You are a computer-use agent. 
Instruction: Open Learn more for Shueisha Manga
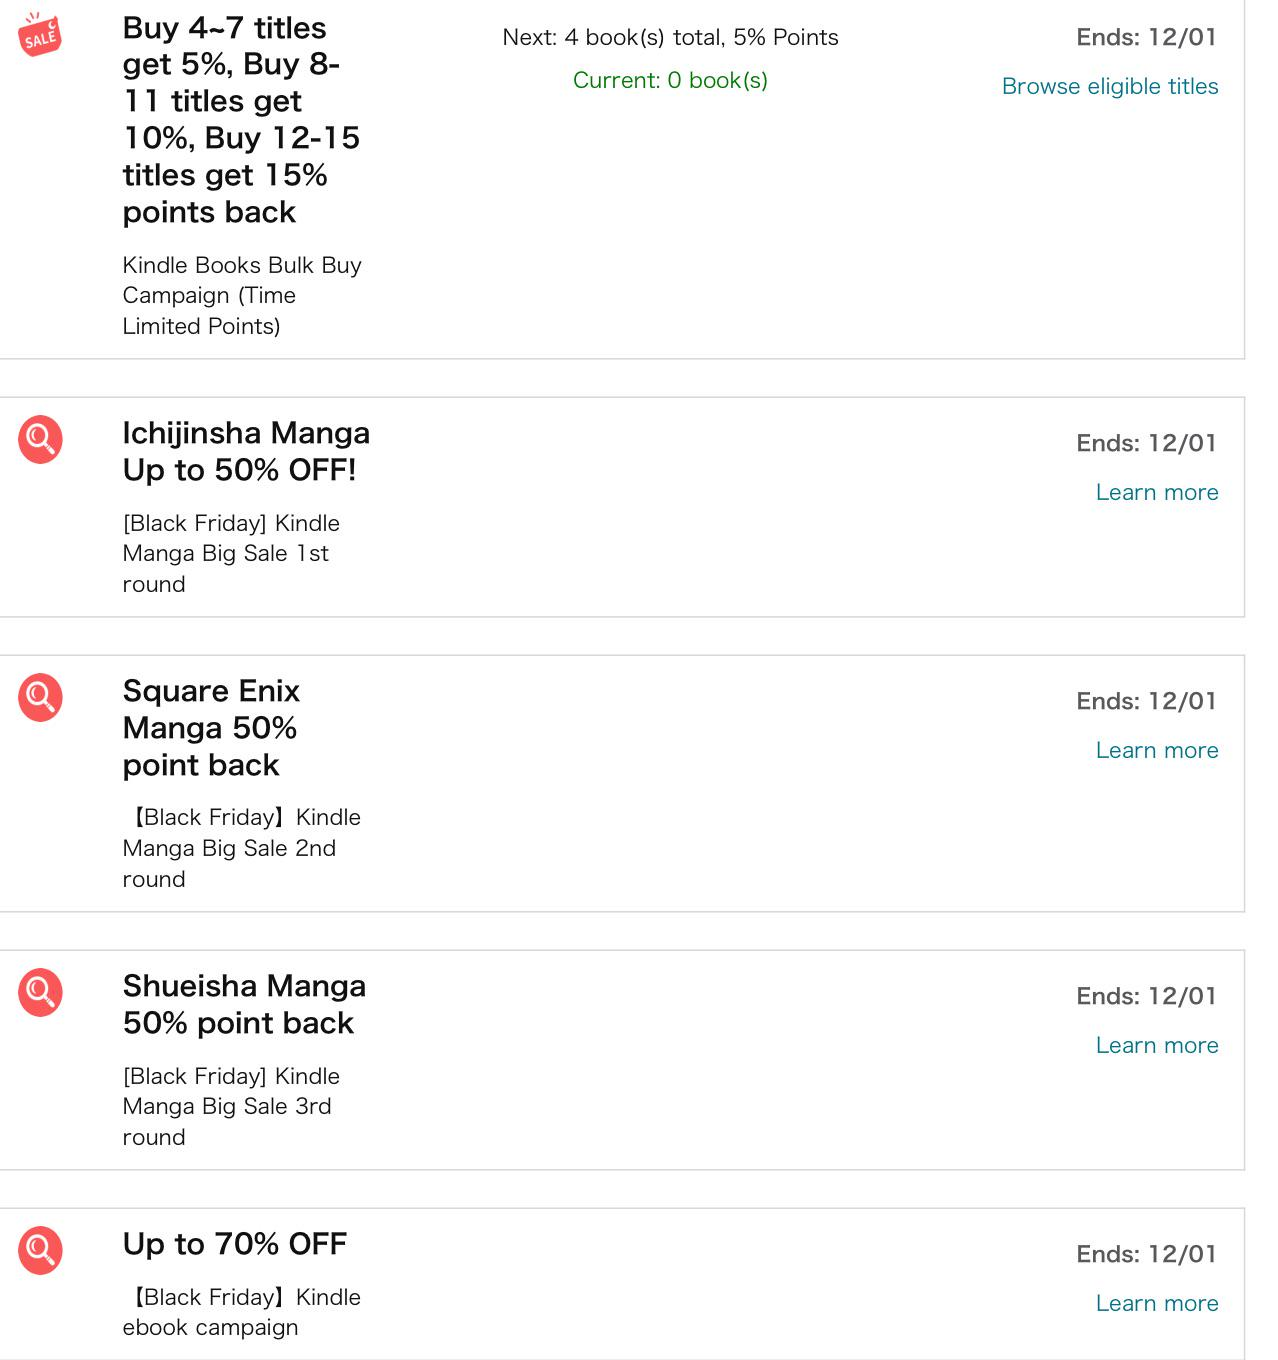click(1157, 1045)
